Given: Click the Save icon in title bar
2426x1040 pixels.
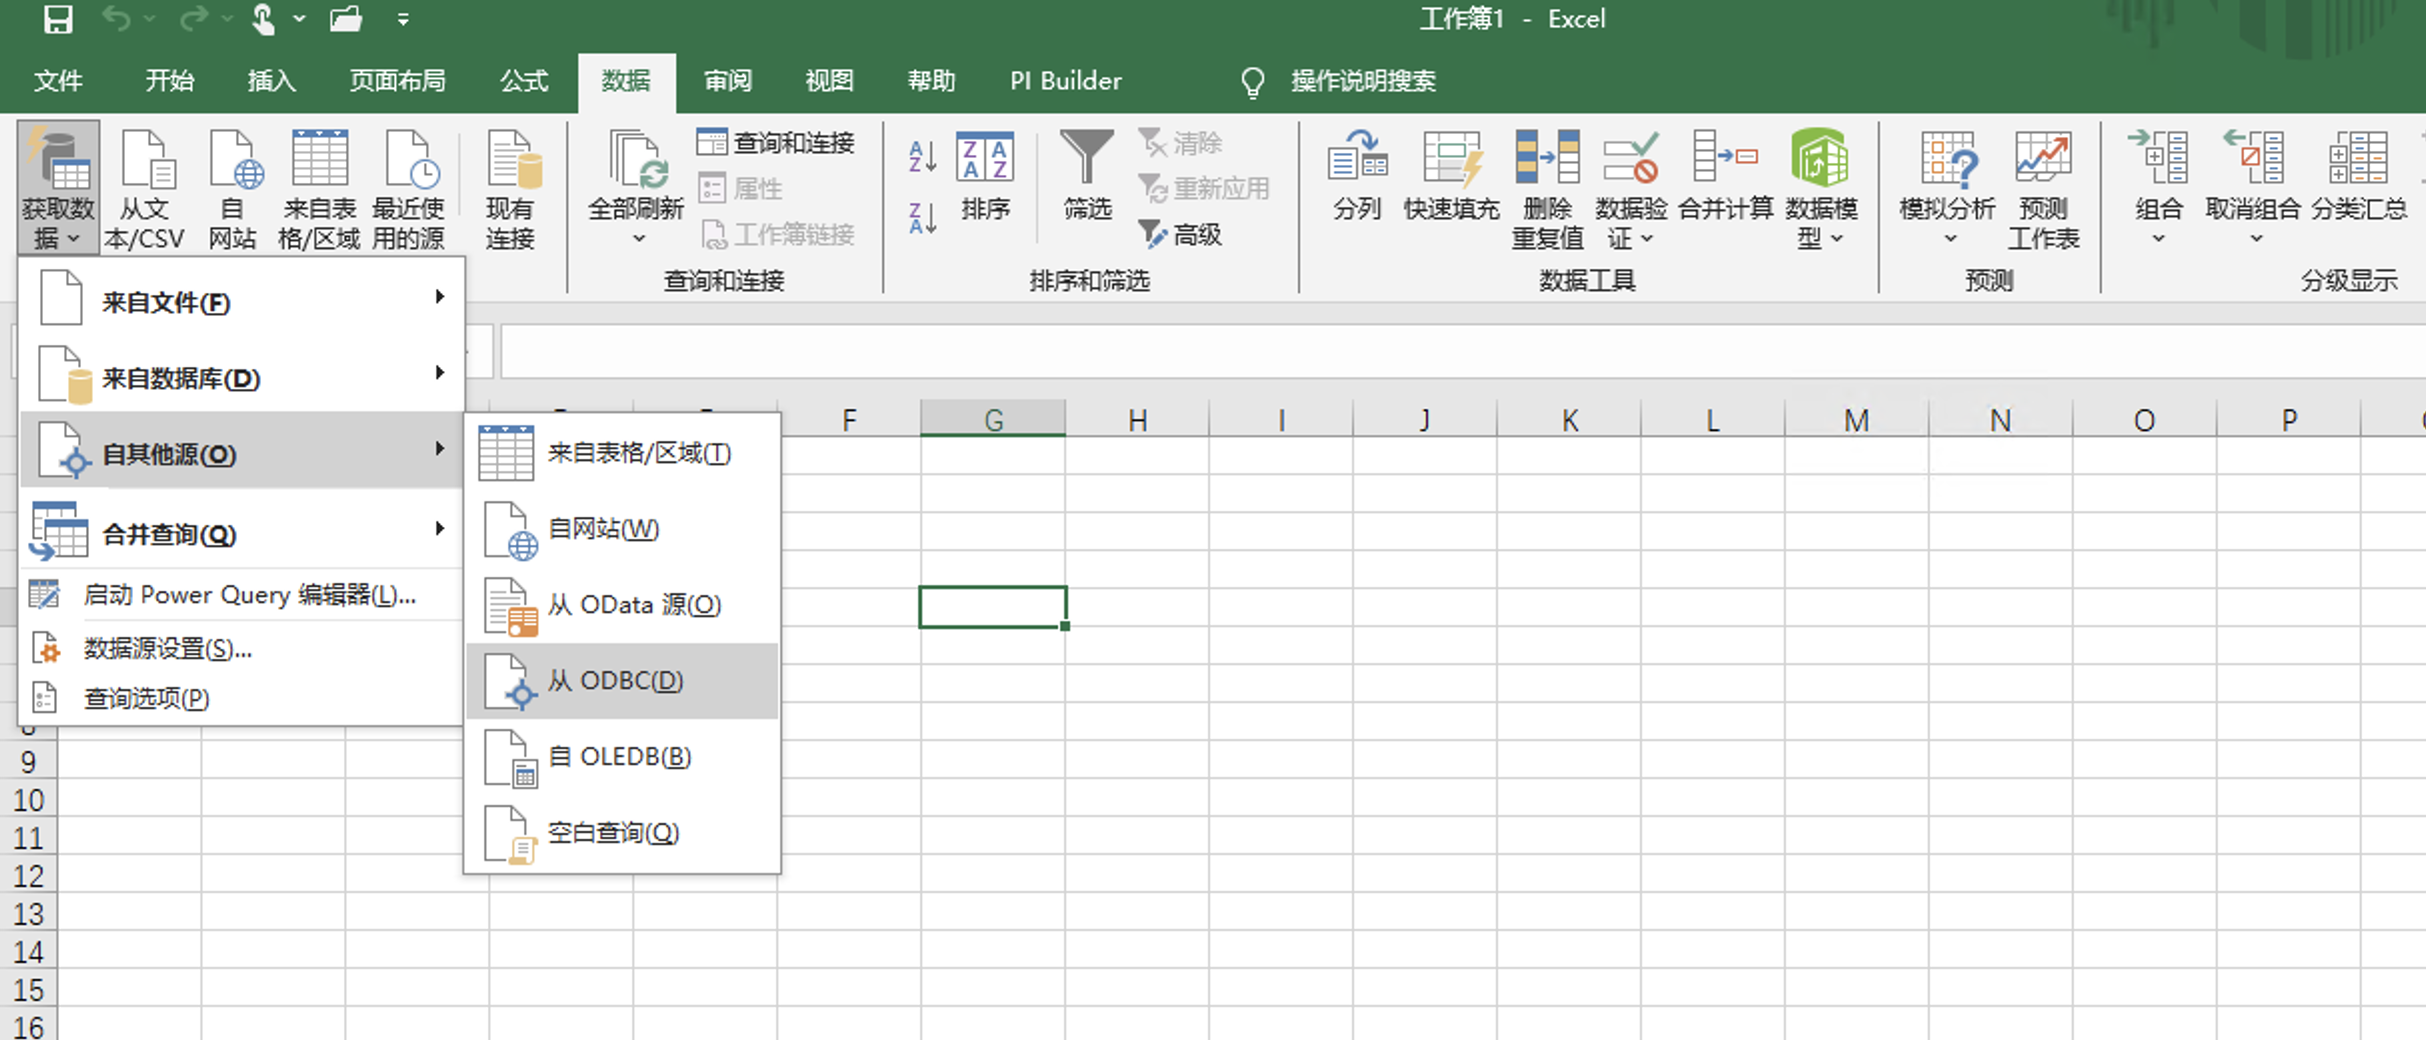Looking at the screenshot, I should coord(58,19).
